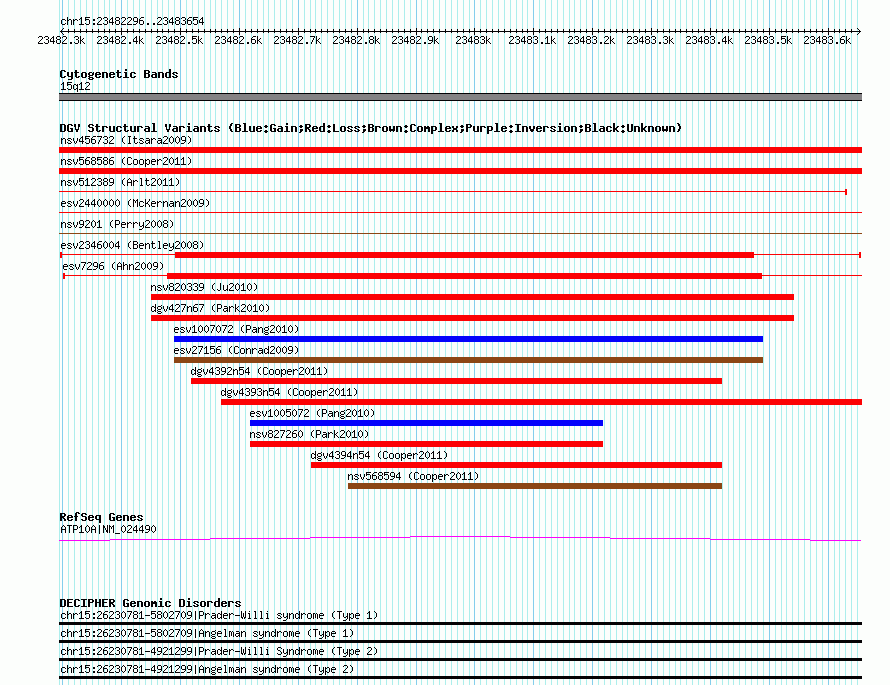Select the red nsv456732 loss bar
The image size is (890, 685).
tap(460, 150)
